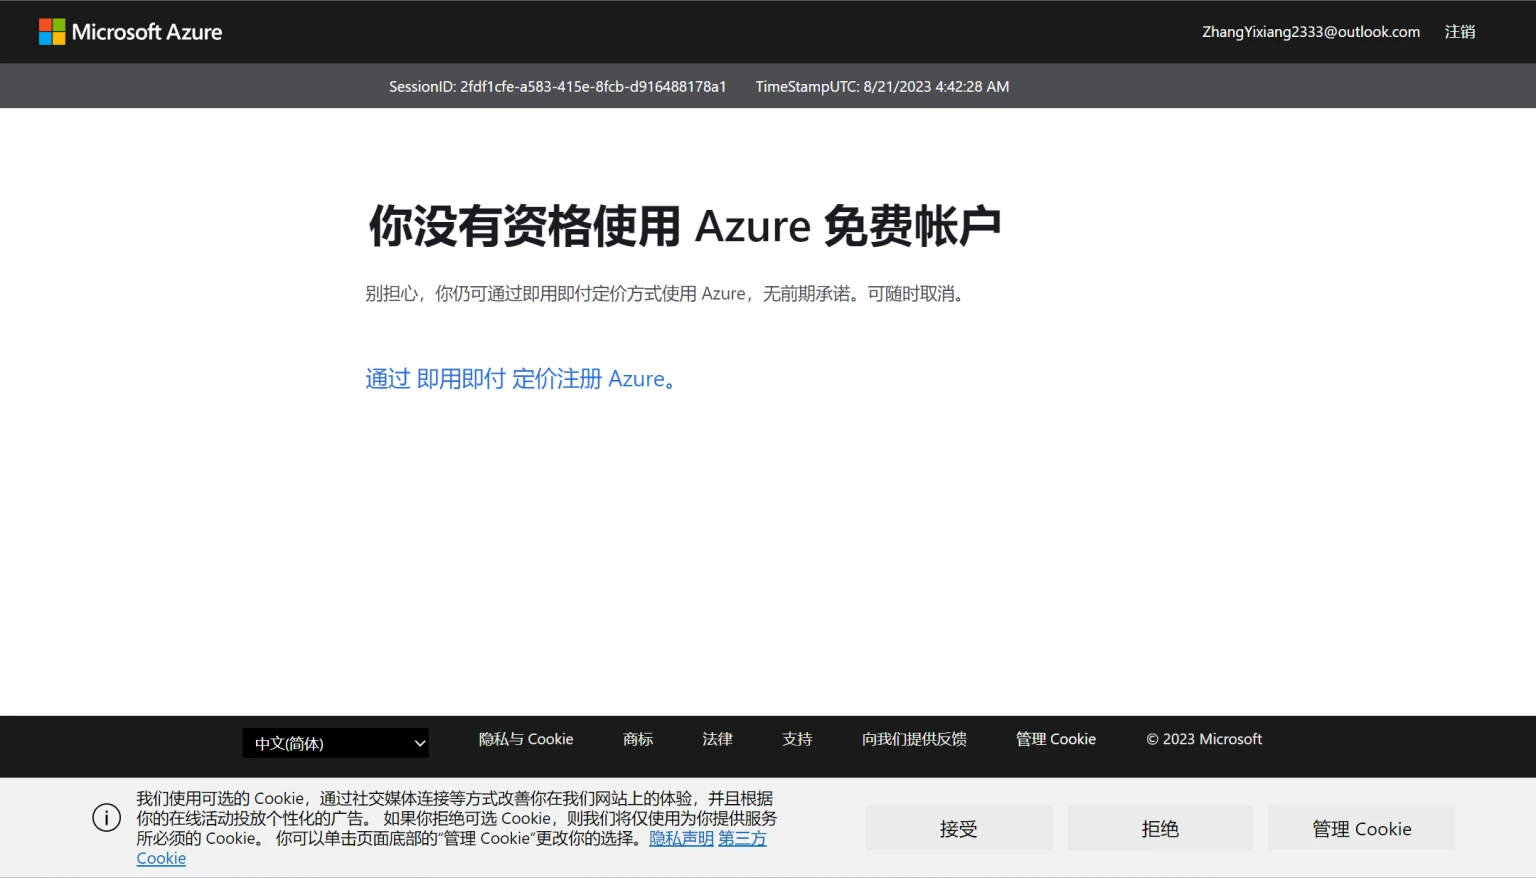Click the TimeStampUTC text
The height and width of the screenshot is (878, 1536).
click(x=882, y=87)
